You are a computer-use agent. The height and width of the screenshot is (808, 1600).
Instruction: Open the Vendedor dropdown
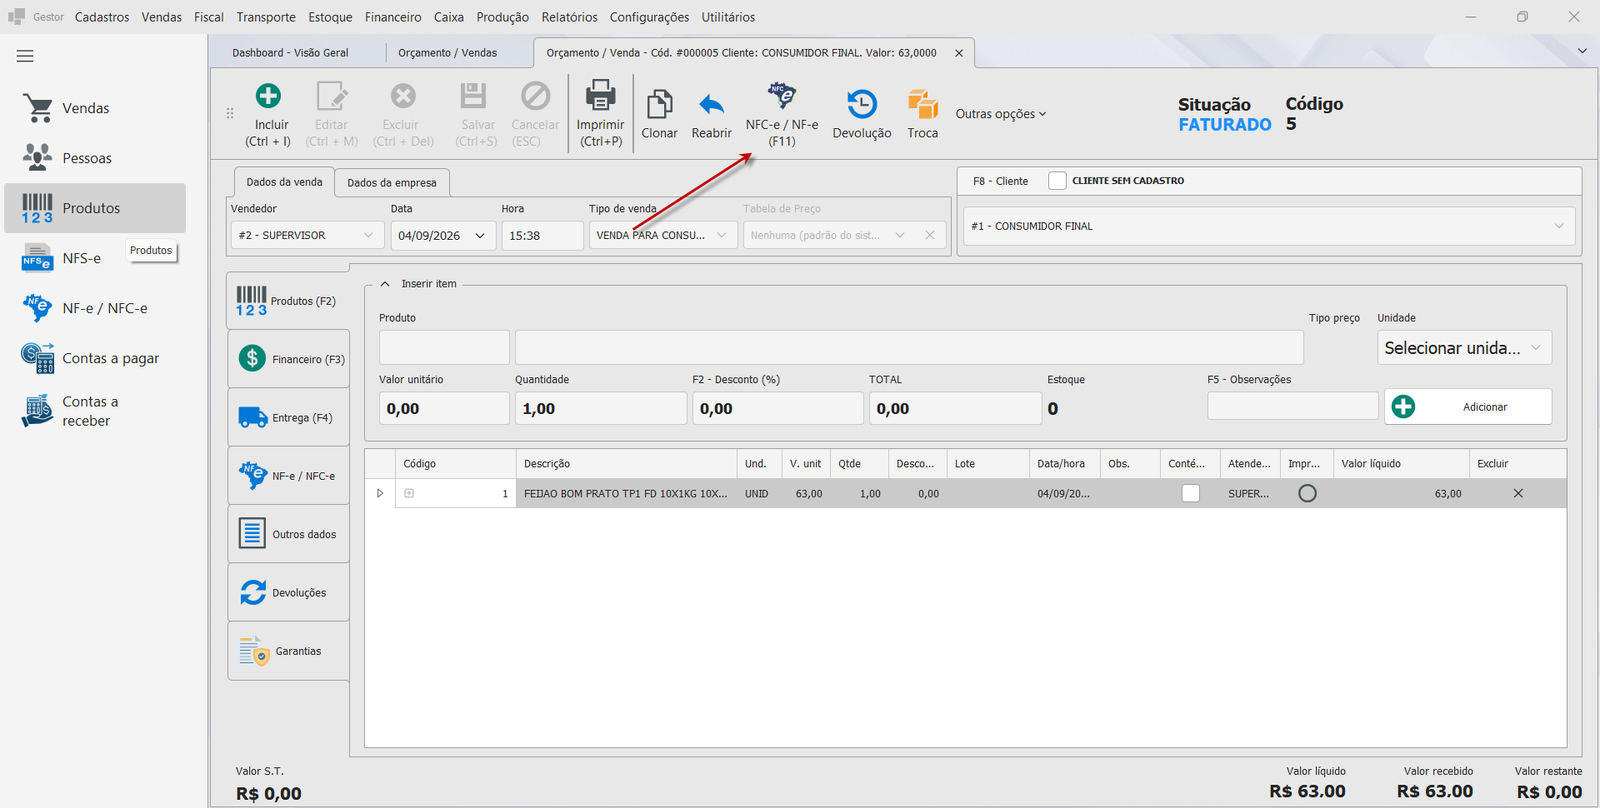point(368,235)
